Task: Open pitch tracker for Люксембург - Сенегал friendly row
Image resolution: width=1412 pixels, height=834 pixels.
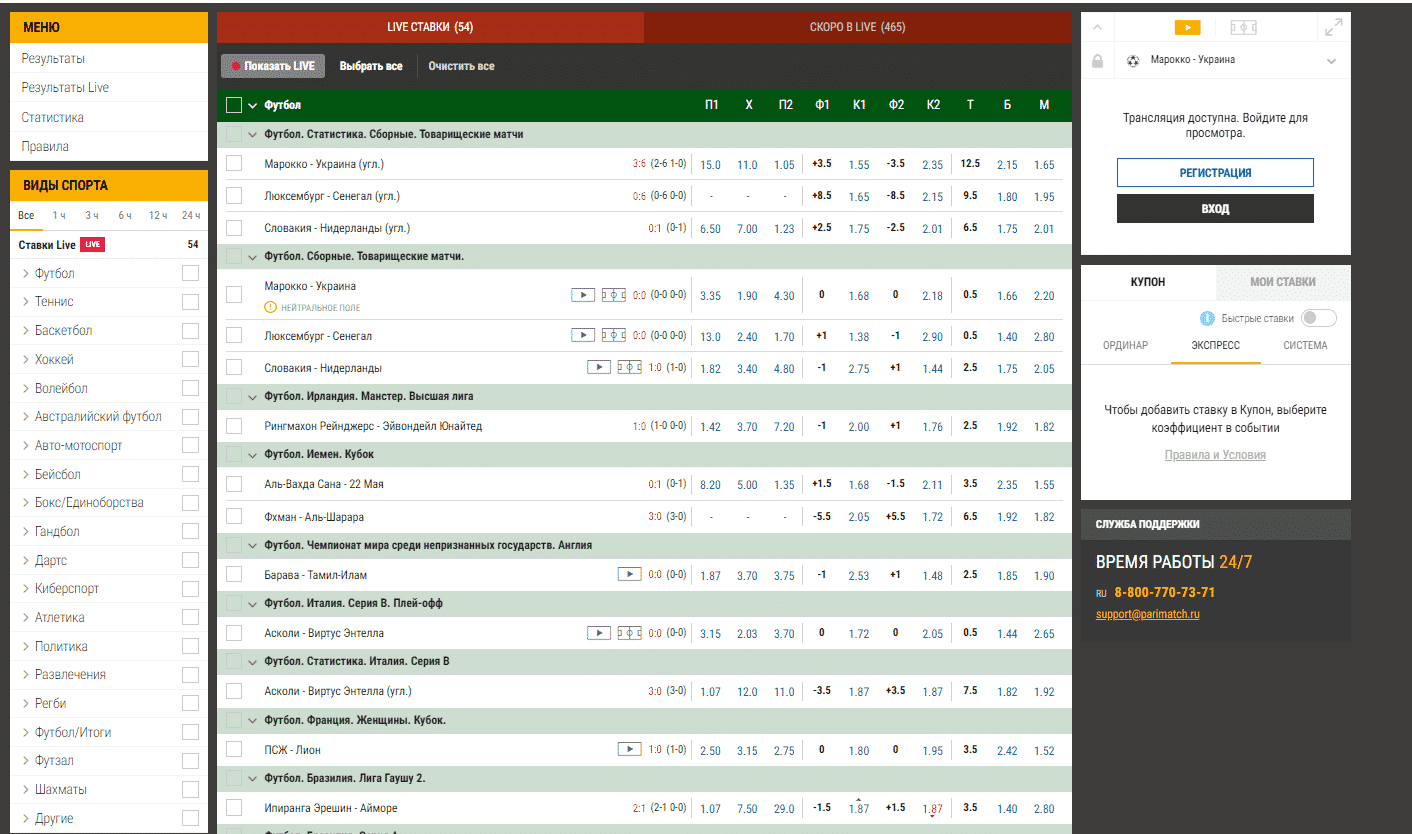Action: tap(614, 335)
